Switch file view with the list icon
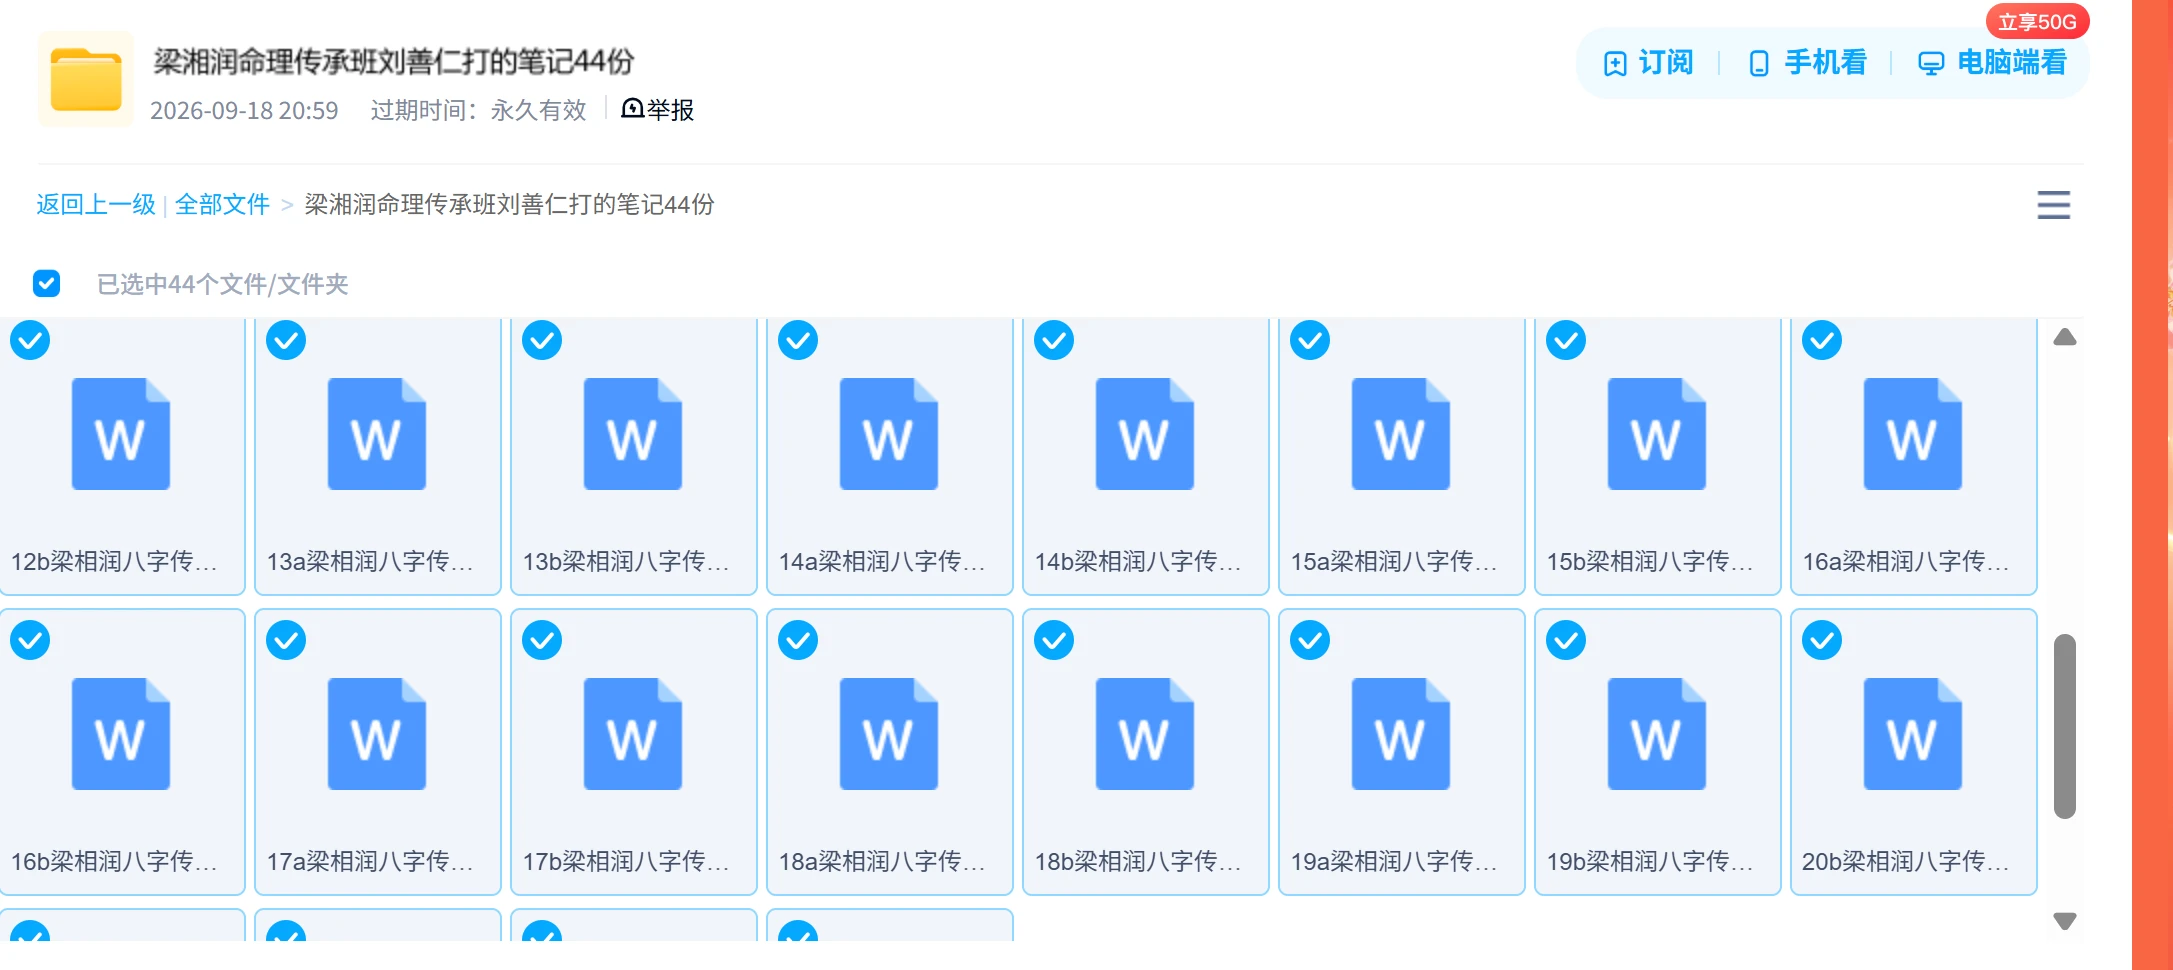 (x=2054, y=205)
